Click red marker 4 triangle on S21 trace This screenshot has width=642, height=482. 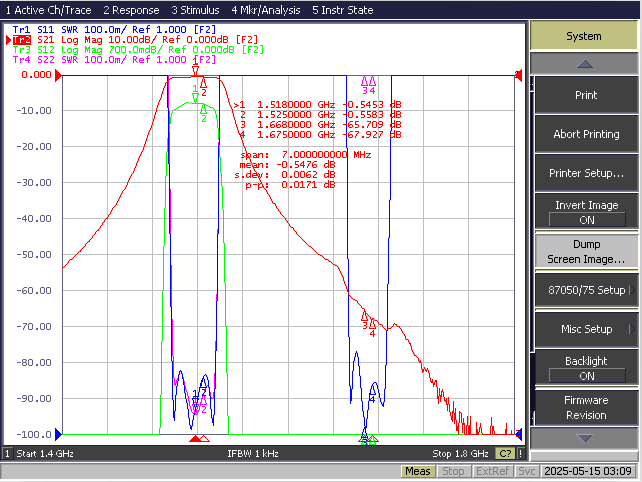(372, 324)
